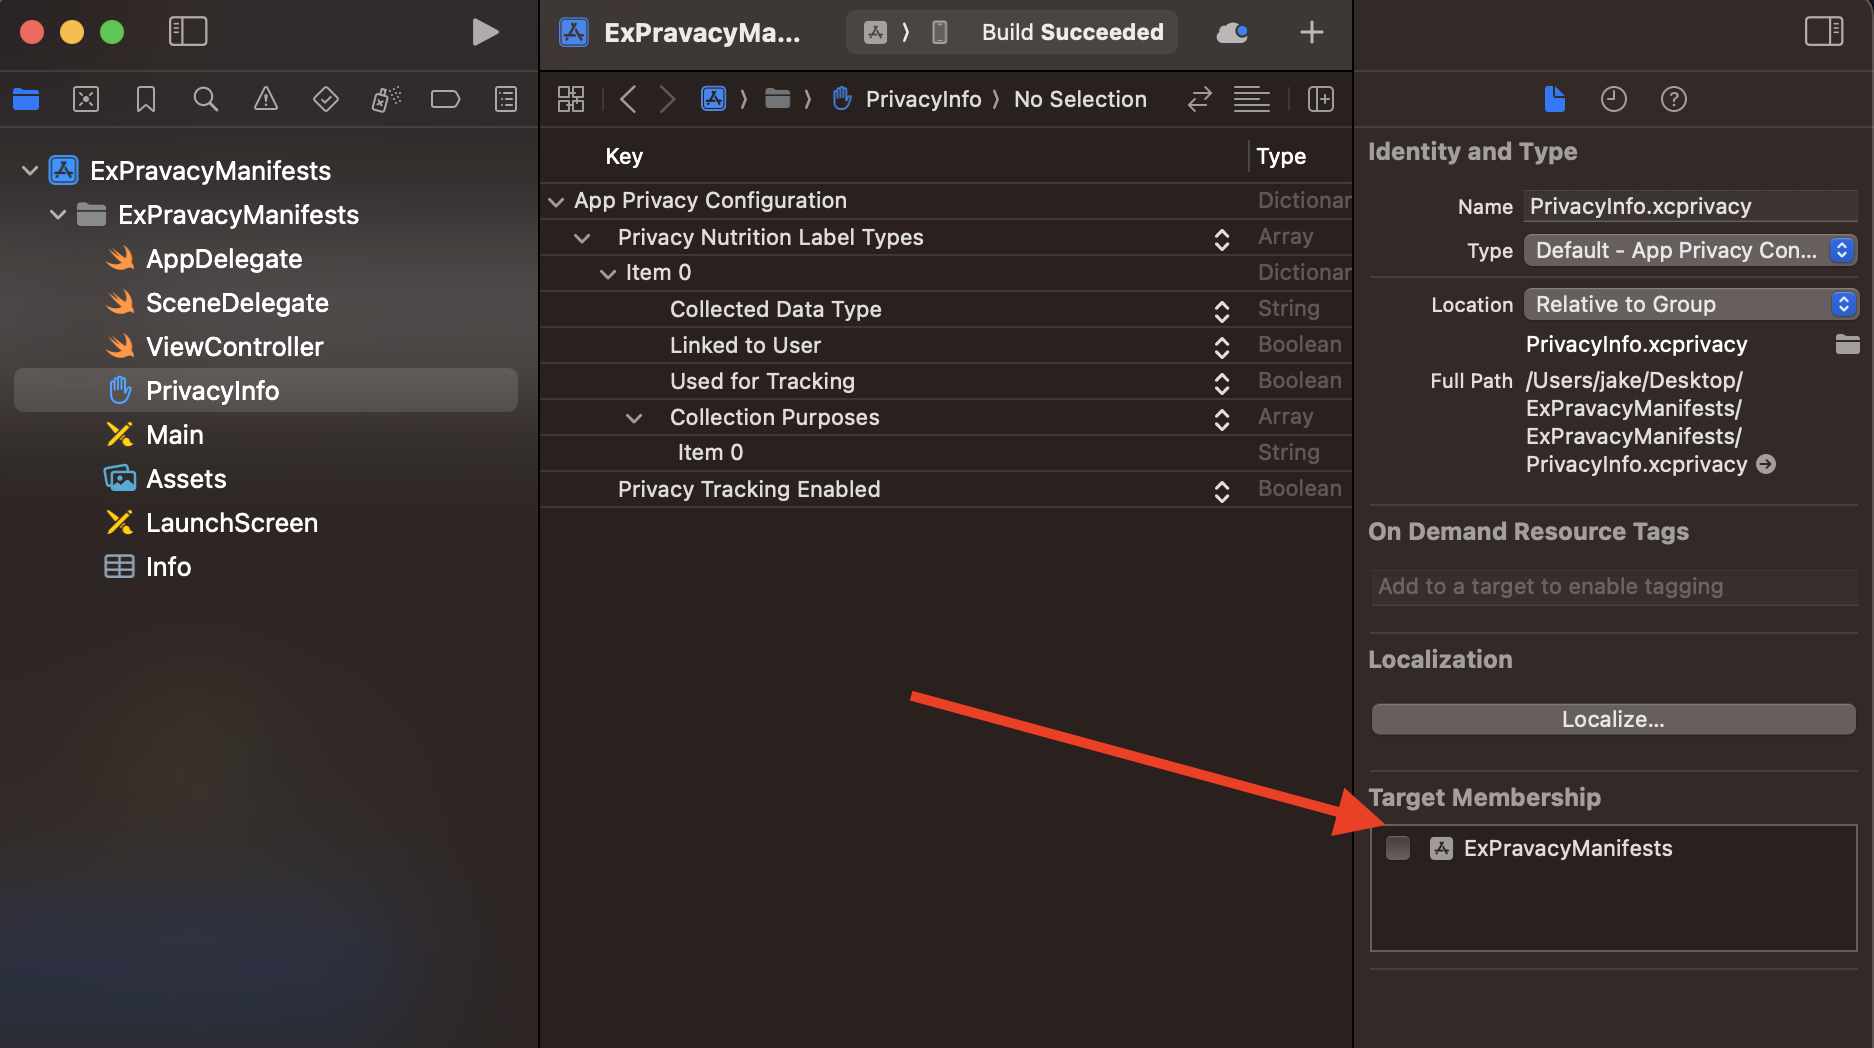The image size is (1874, 1048).
Task: Open key stepper for Privacy Nutrition Label Types
Action: (x=1222, y=239)
